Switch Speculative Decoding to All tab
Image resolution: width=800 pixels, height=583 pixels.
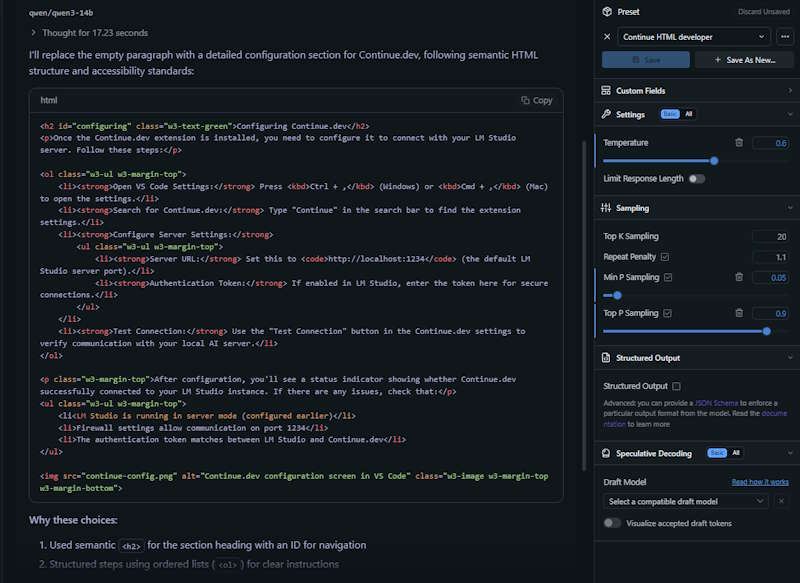point(737,453)
